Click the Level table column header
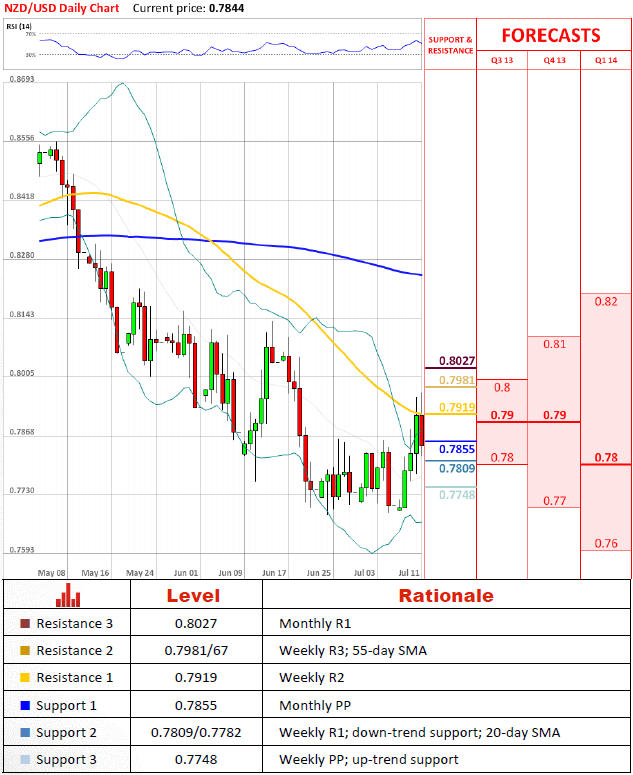633x775 pixels. tap(193, 596)
